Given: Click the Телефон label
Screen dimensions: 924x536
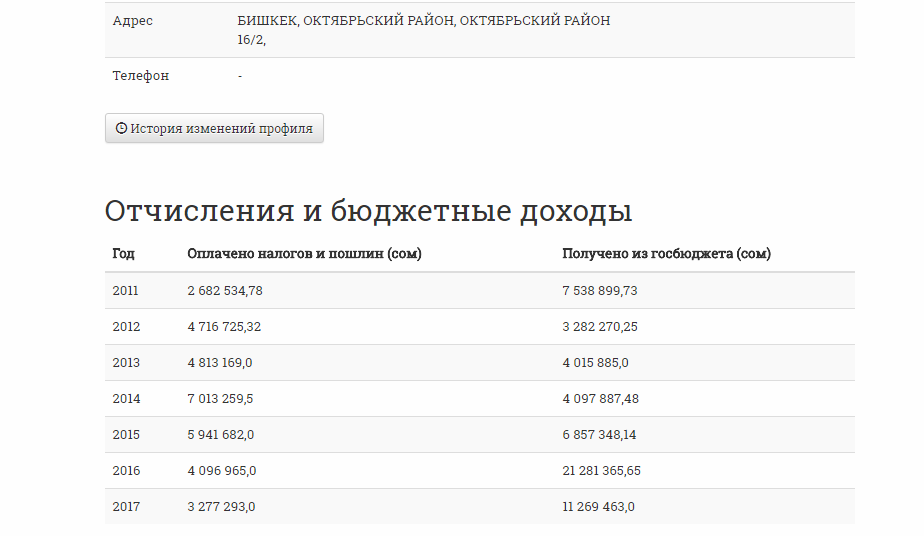Looking at the screenshot, I should [x=141, y=76].
